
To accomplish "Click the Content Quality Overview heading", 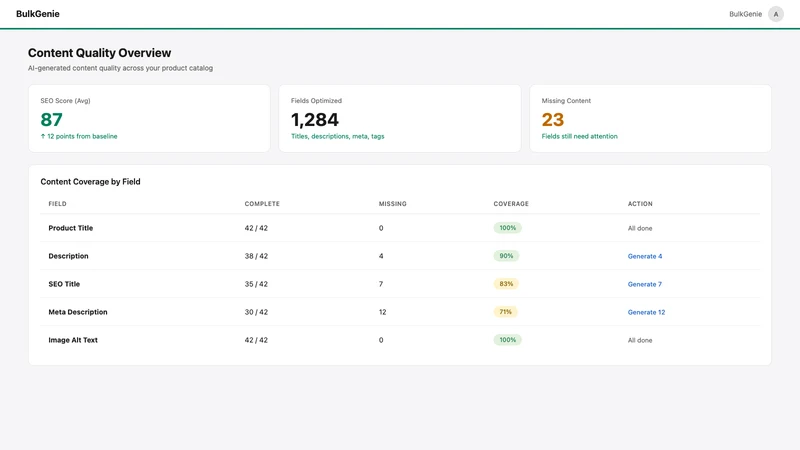I will pos(99,53).
